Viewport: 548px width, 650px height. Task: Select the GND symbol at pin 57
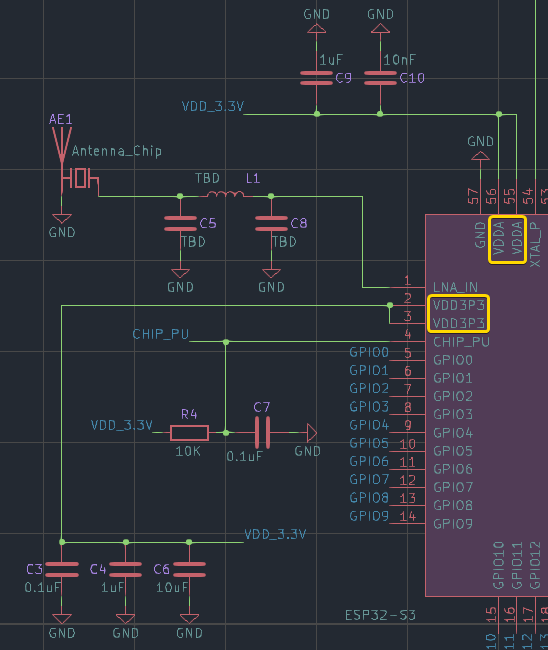click(x=480, y=148)
